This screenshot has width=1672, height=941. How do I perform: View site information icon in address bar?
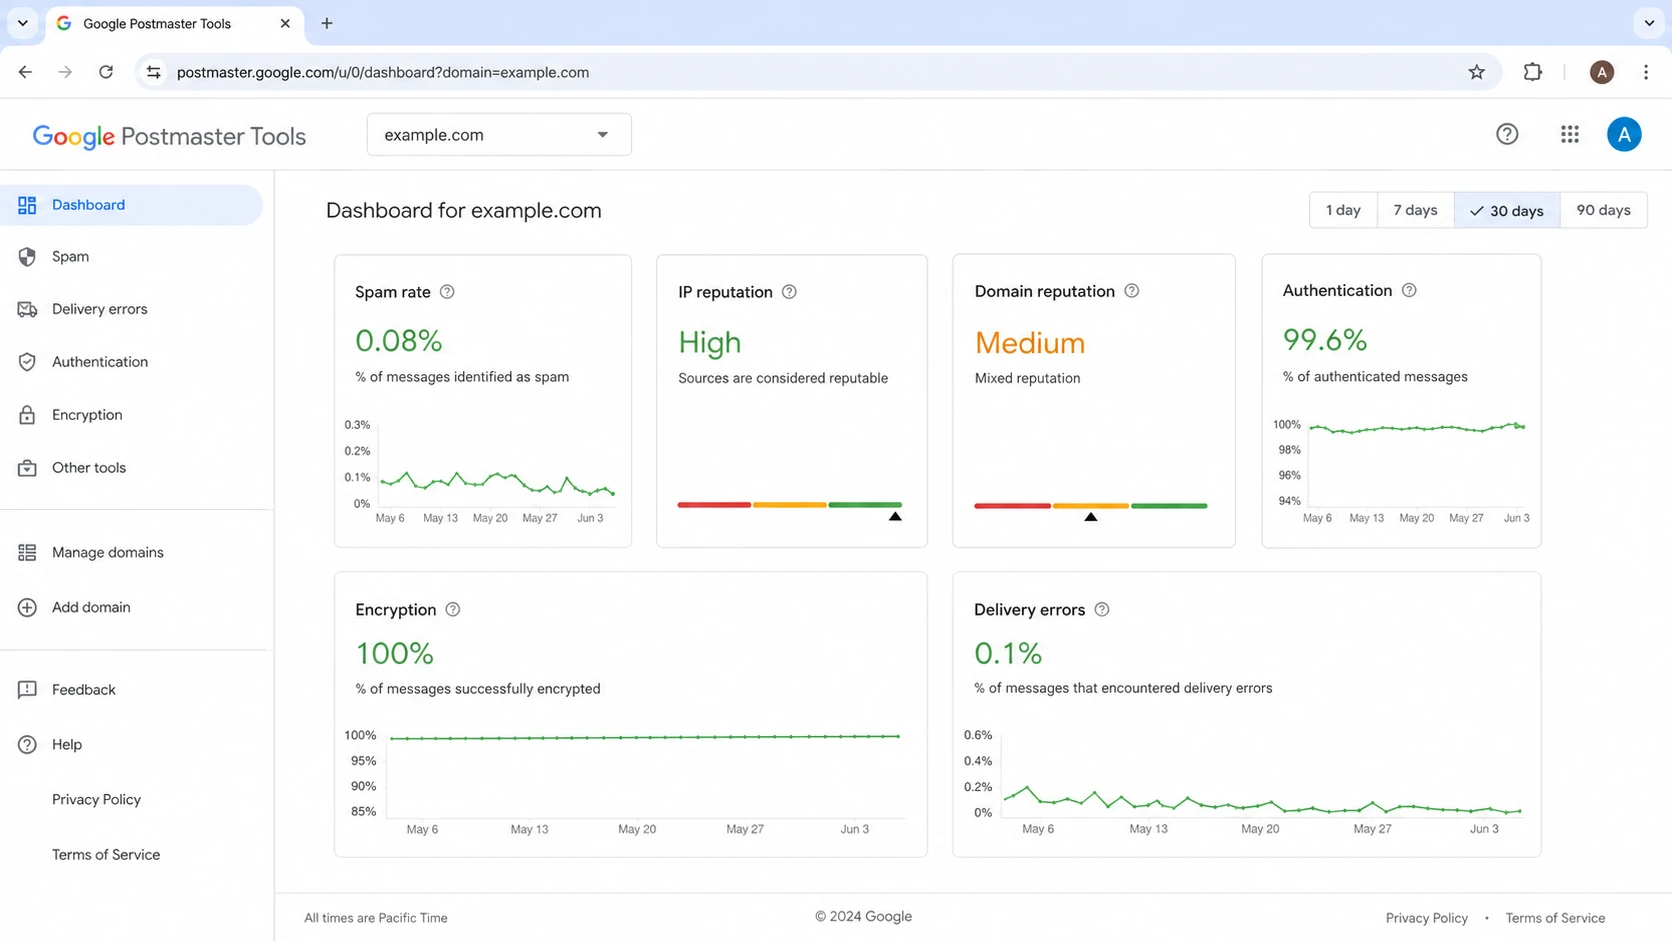tap(153, 72)
